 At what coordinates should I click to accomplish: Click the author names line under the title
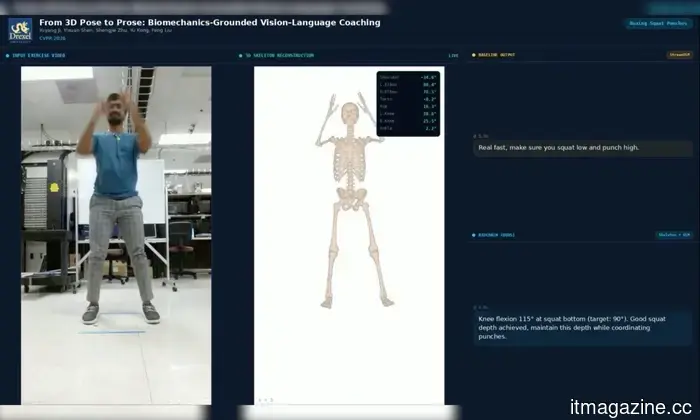tap(106, 30)
